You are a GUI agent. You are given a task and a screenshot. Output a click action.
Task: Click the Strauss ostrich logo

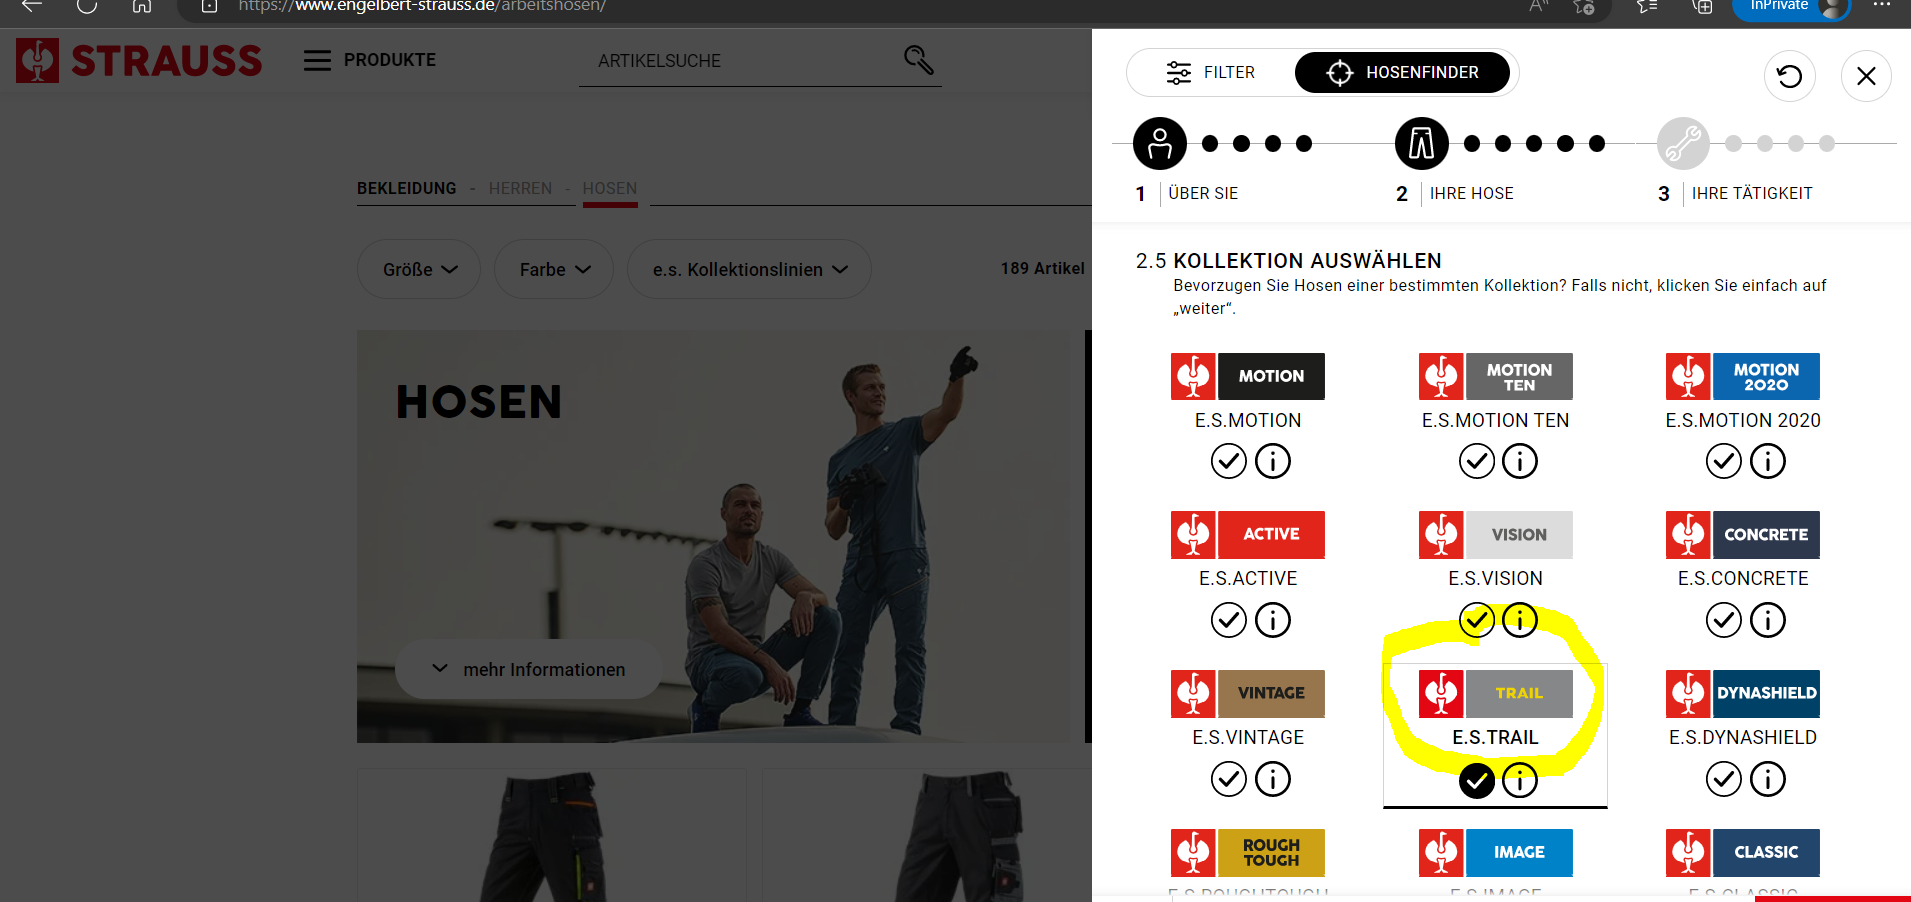tap(38, 61)
